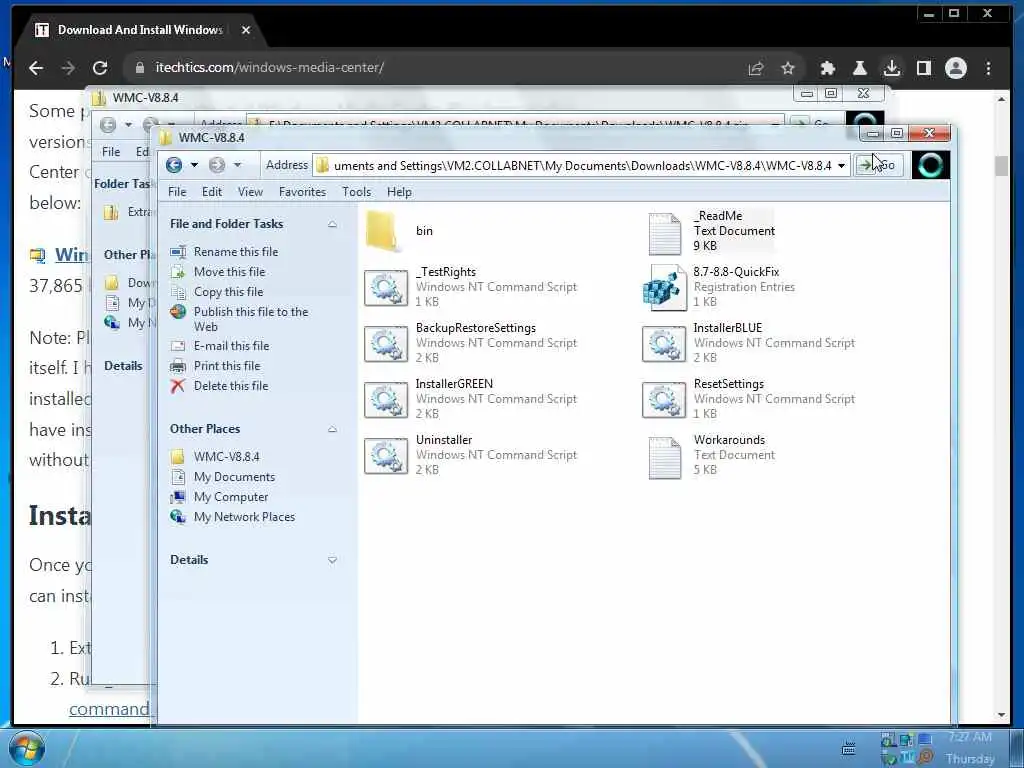Go to My Documents under Other Places

tap(234, 477)
